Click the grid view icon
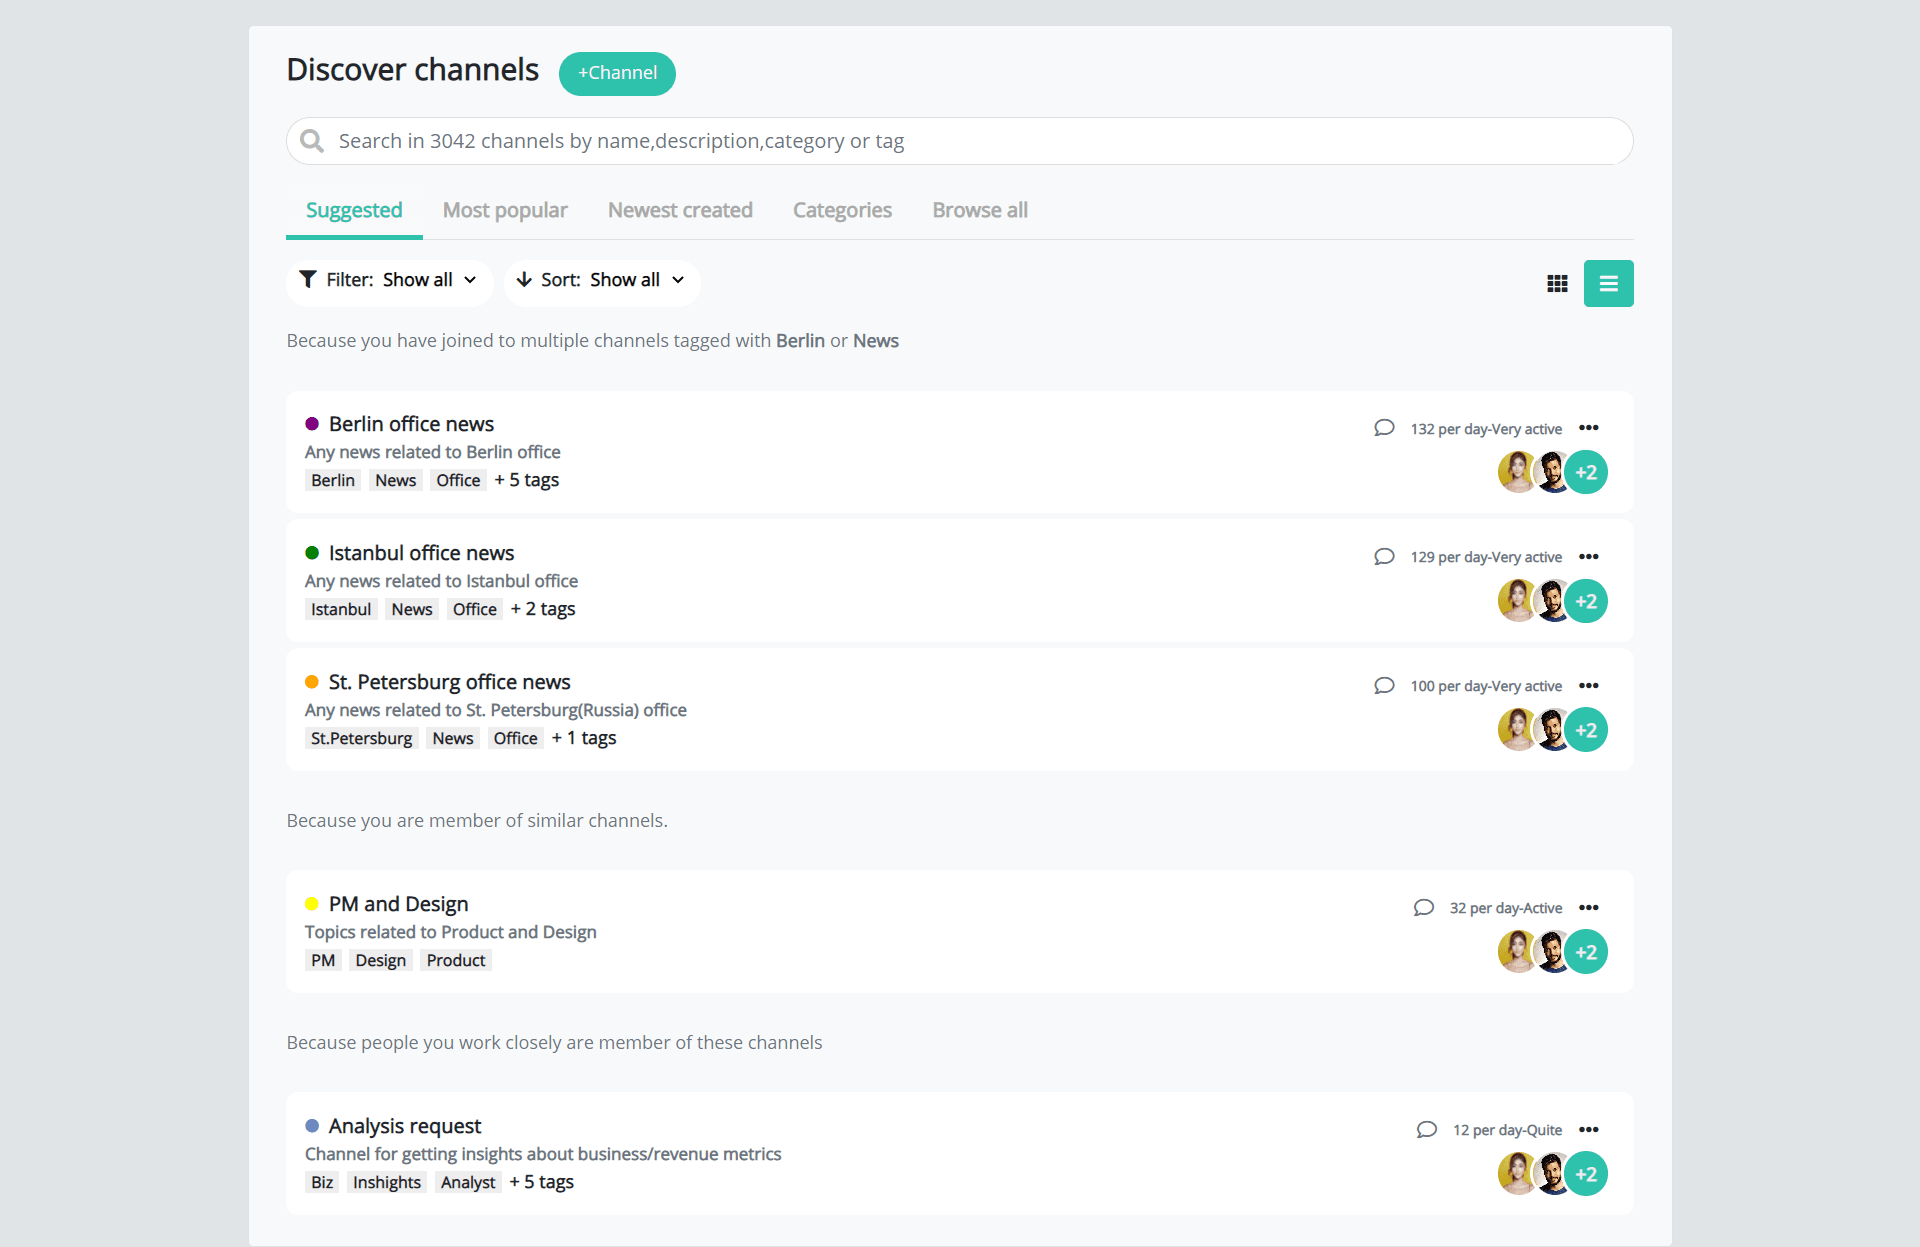Screen dimensions: 1920x1247 click(1558, 281)
